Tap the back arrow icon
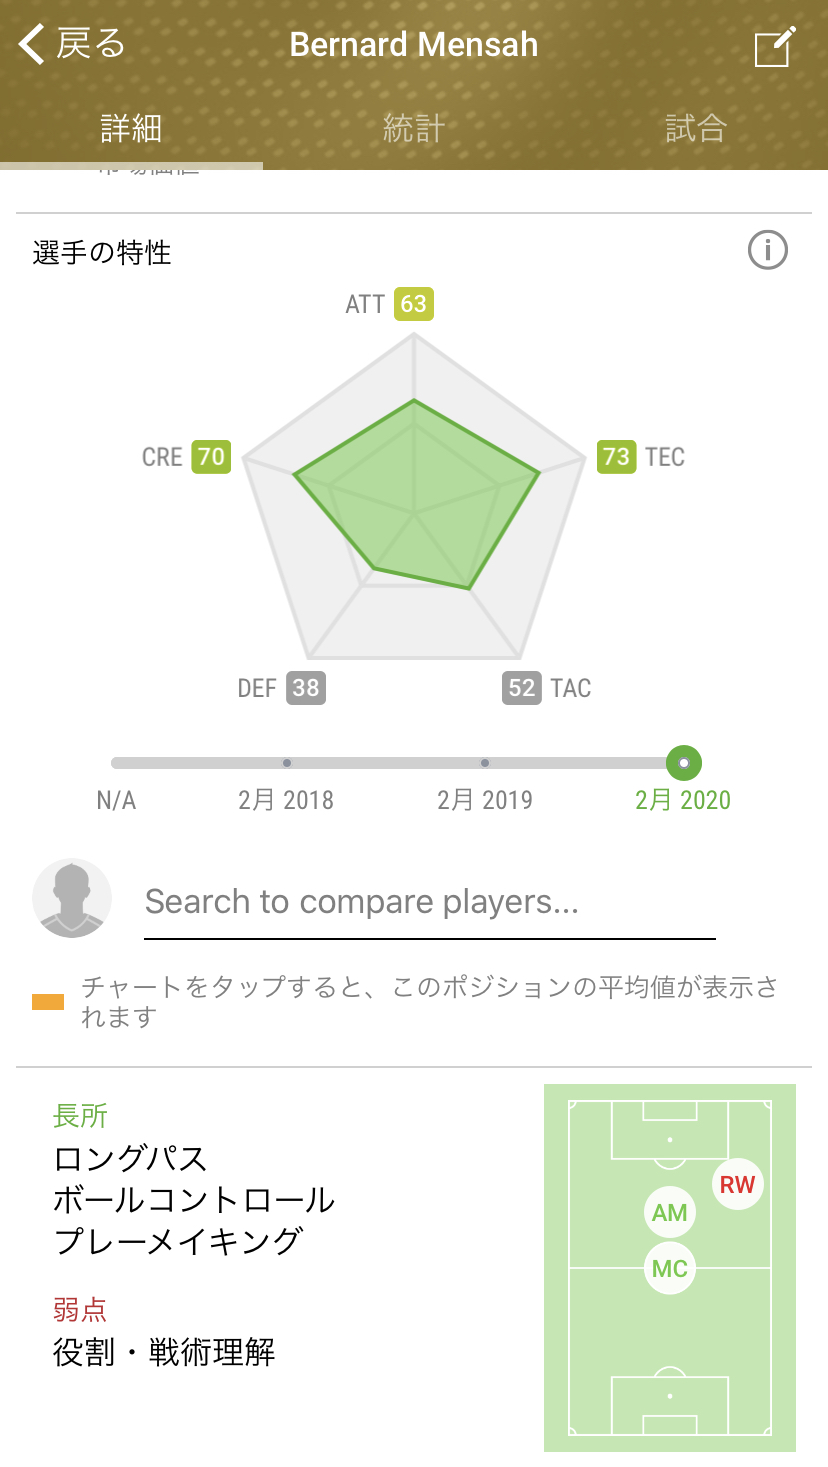The image size is (828, 1467). (34, 45)
